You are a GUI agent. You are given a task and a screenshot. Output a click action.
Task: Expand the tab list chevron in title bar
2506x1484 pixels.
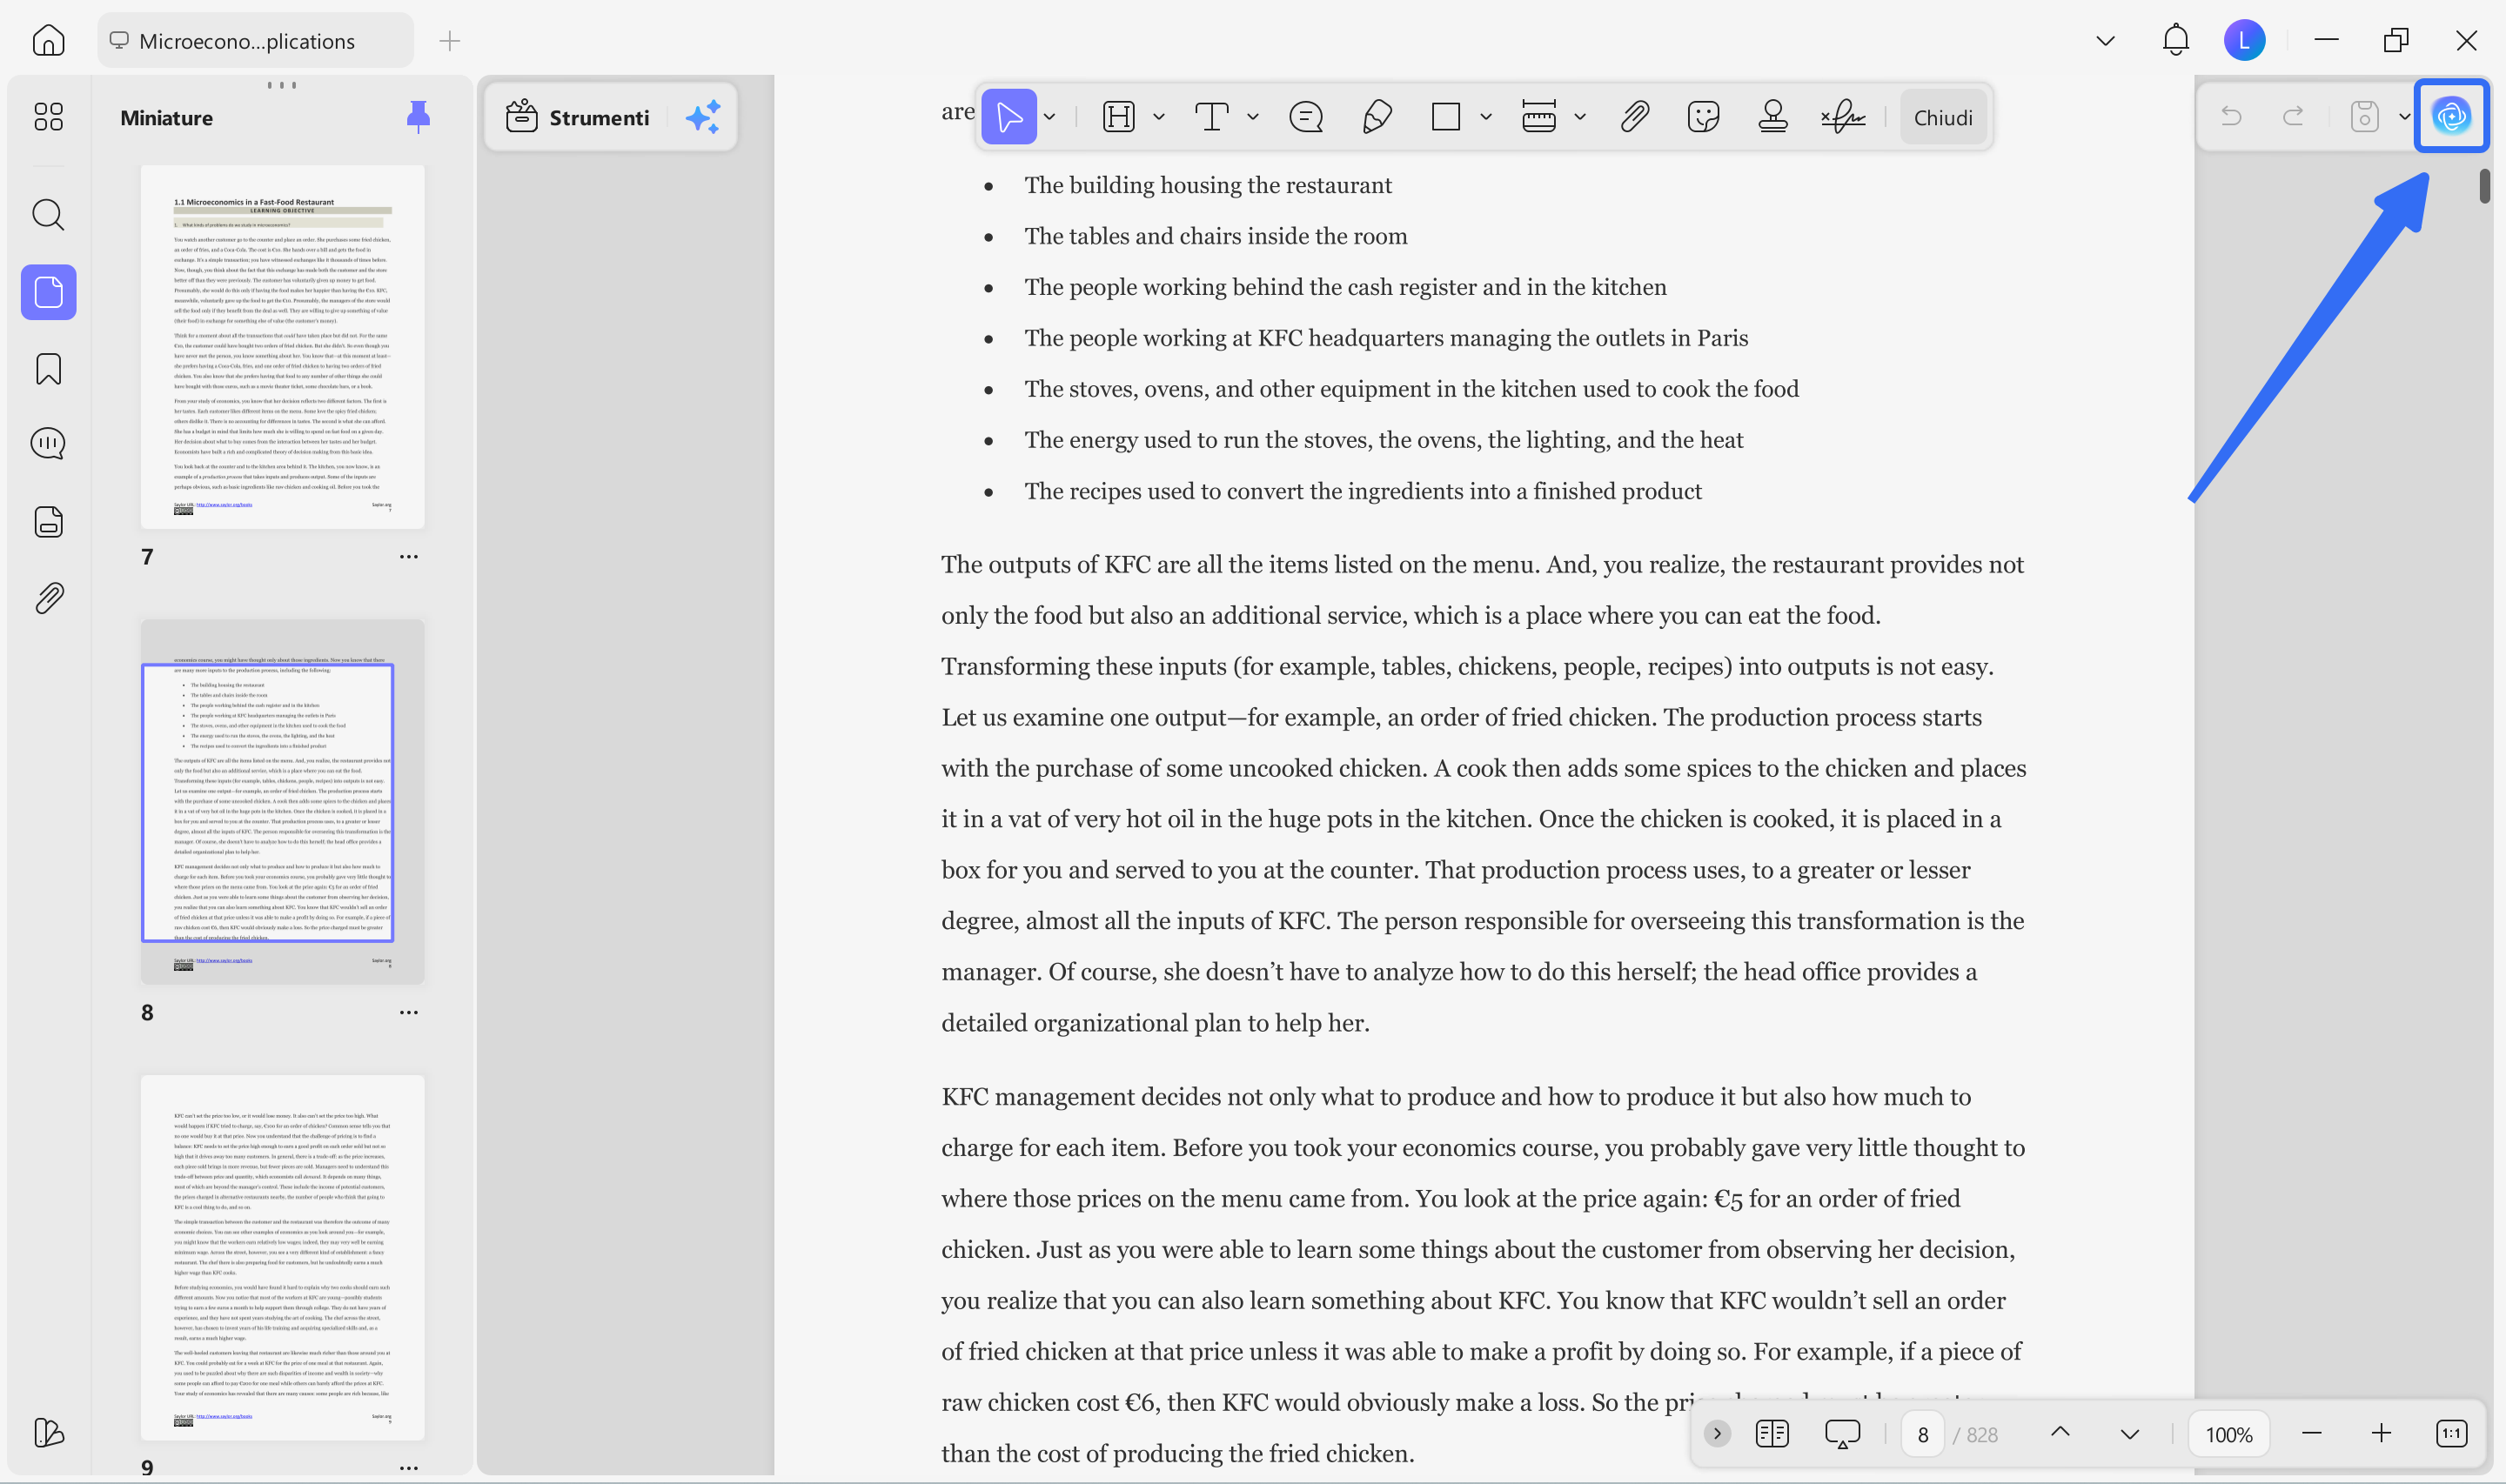click(x=2106, y=41)
